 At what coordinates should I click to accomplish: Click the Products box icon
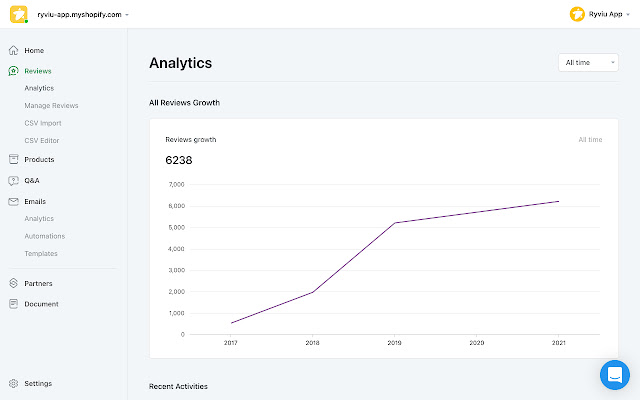13,159
